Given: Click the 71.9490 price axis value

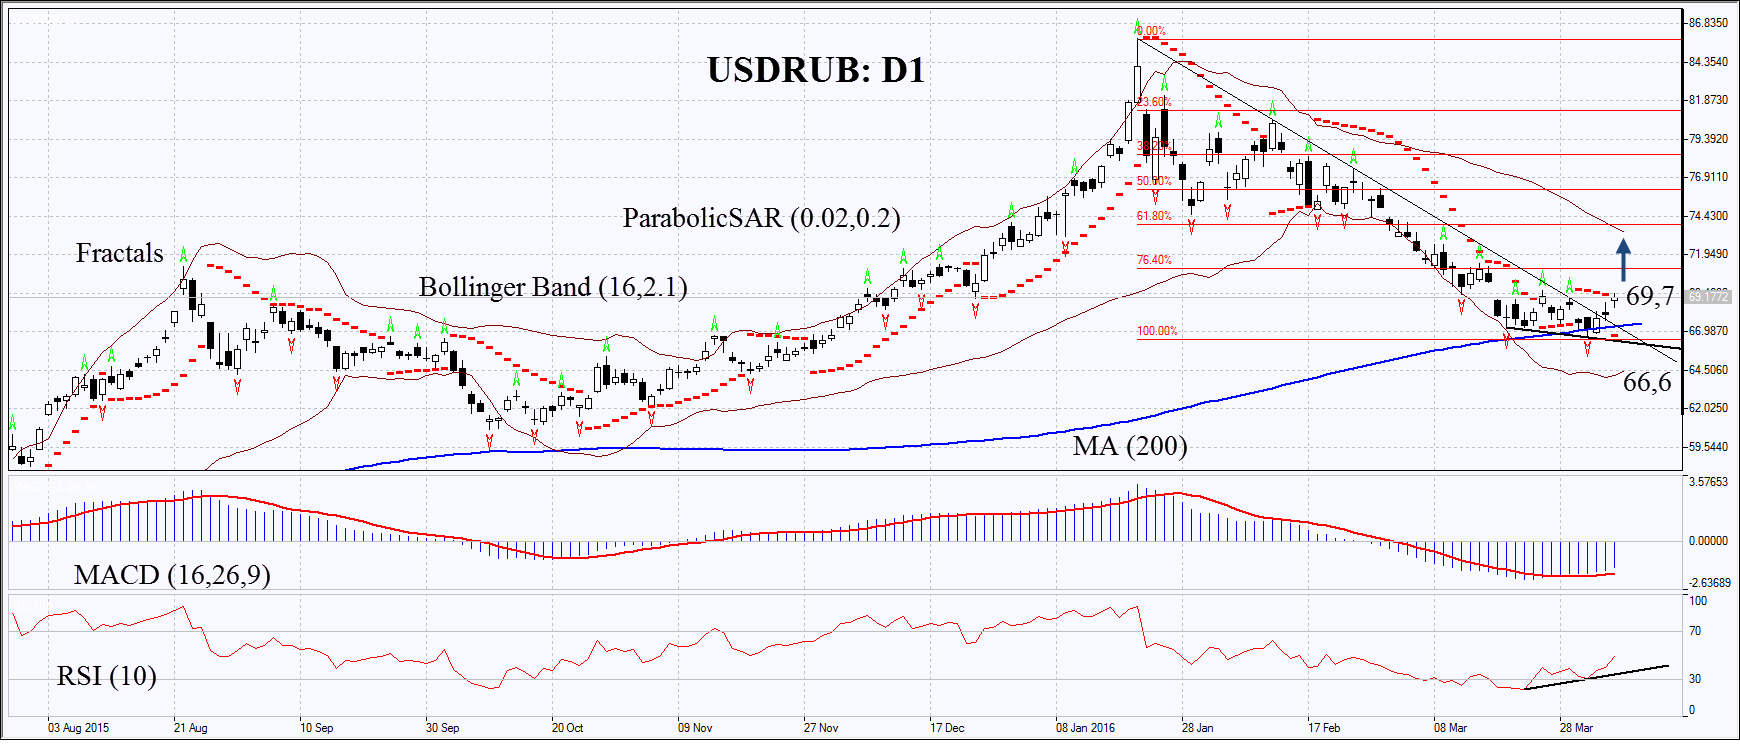Looking at the screenshot, I should (x=1708, y=254).
